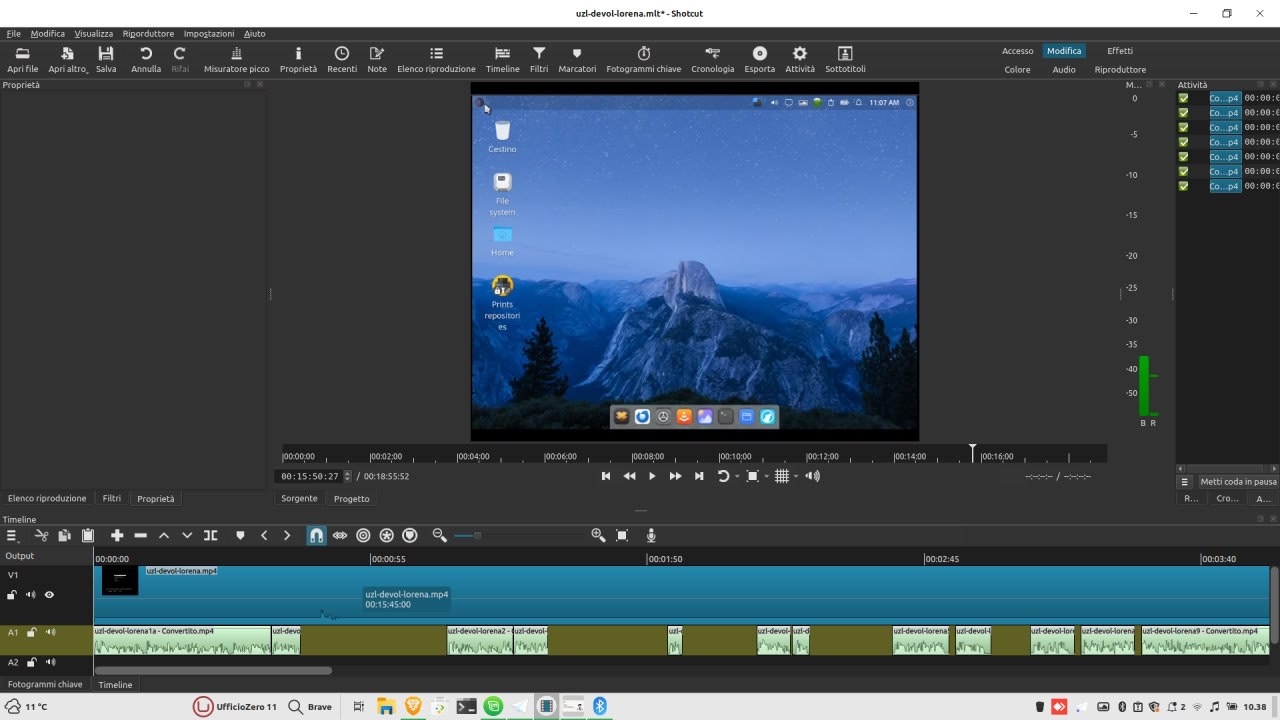Viewport: 1280px width, 720px height.
Task: Lock the A1 audio track
Action: pos(32,632)
